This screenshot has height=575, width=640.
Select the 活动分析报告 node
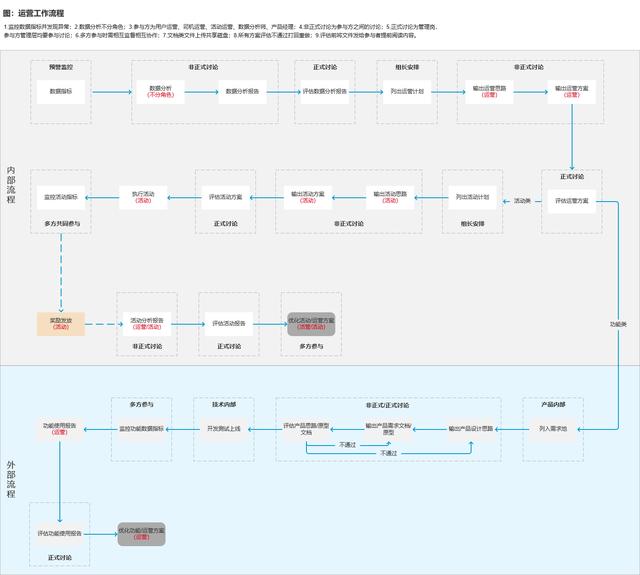pyautogui.click(x=147, y=324)
